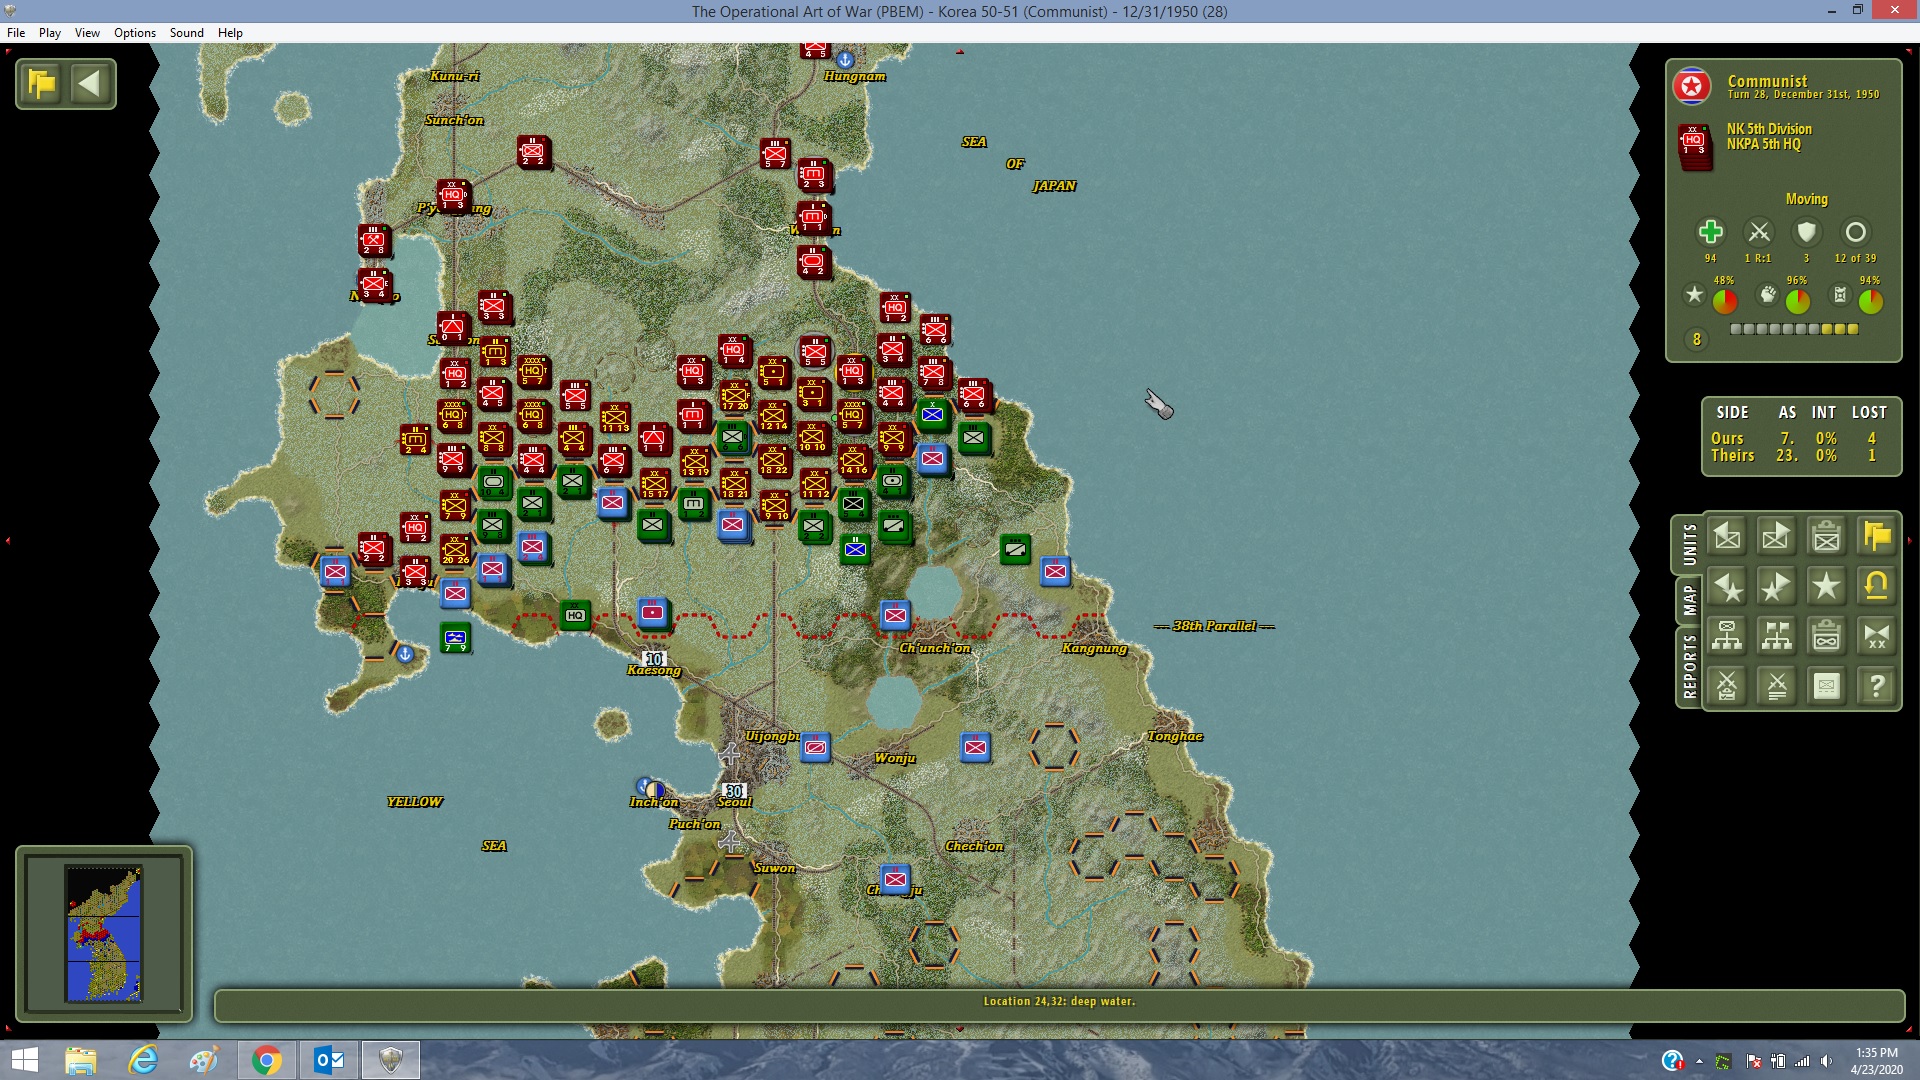This screenshot has height=1080, width=1920.
Task: Click the white unit card icon
Action: 1827,686
